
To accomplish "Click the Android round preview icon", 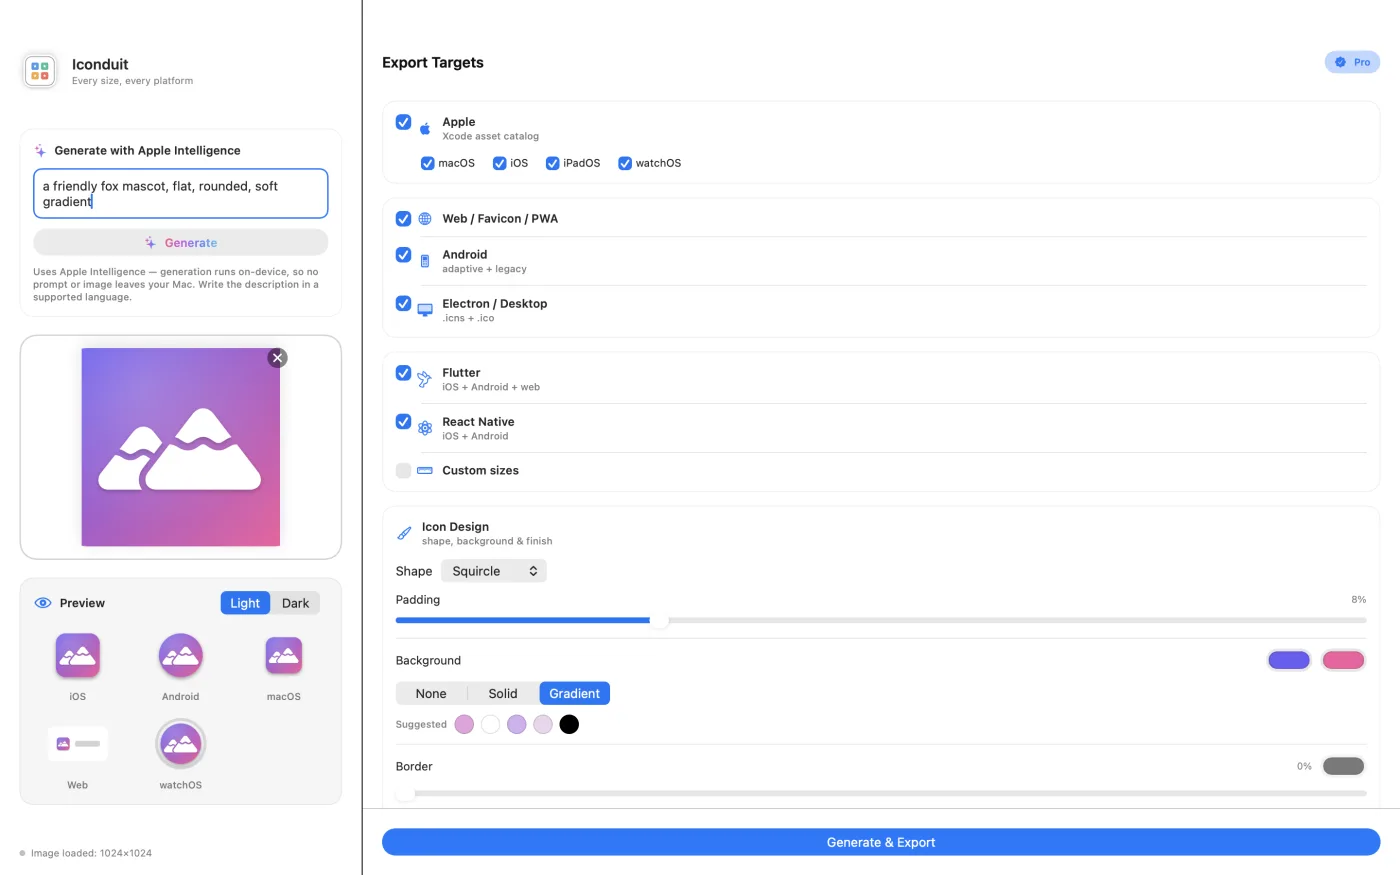I will click(181, 656).
